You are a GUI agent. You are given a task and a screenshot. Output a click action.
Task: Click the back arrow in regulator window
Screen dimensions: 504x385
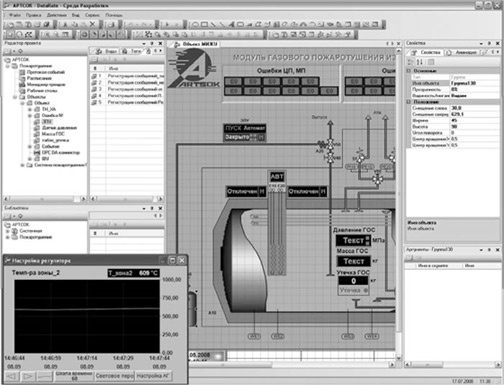[x=12, y=376]
